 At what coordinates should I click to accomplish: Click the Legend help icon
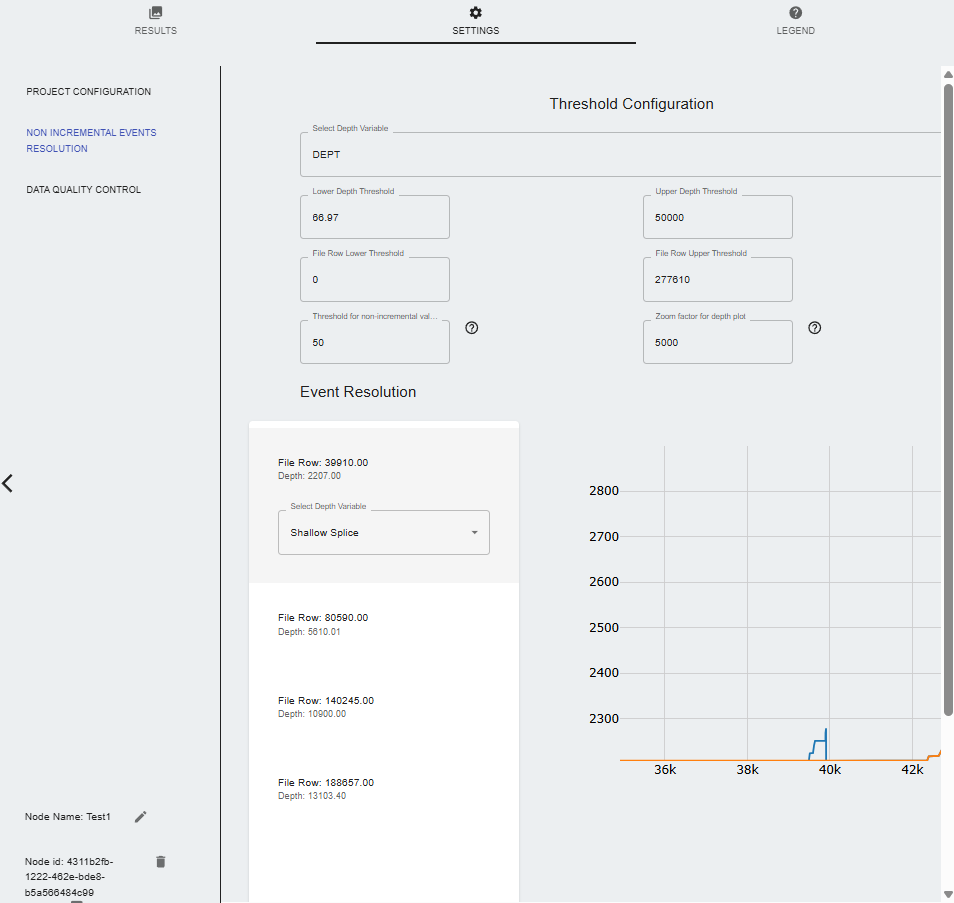coord(796,13)
